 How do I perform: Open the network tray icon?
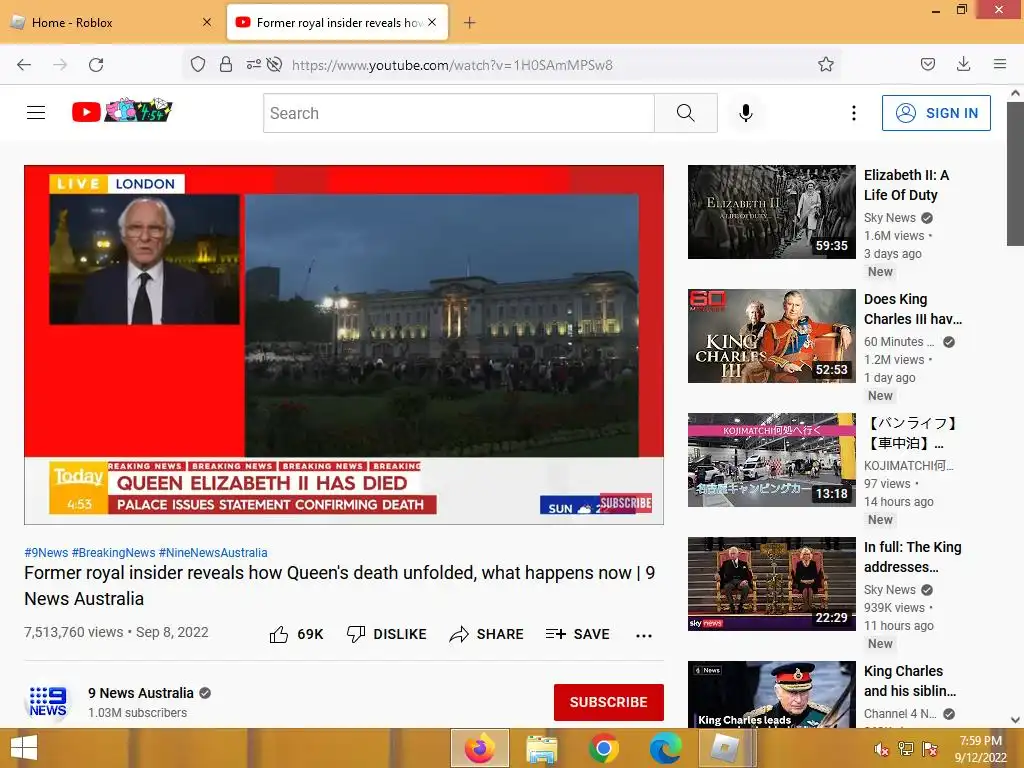coord(906,749)
